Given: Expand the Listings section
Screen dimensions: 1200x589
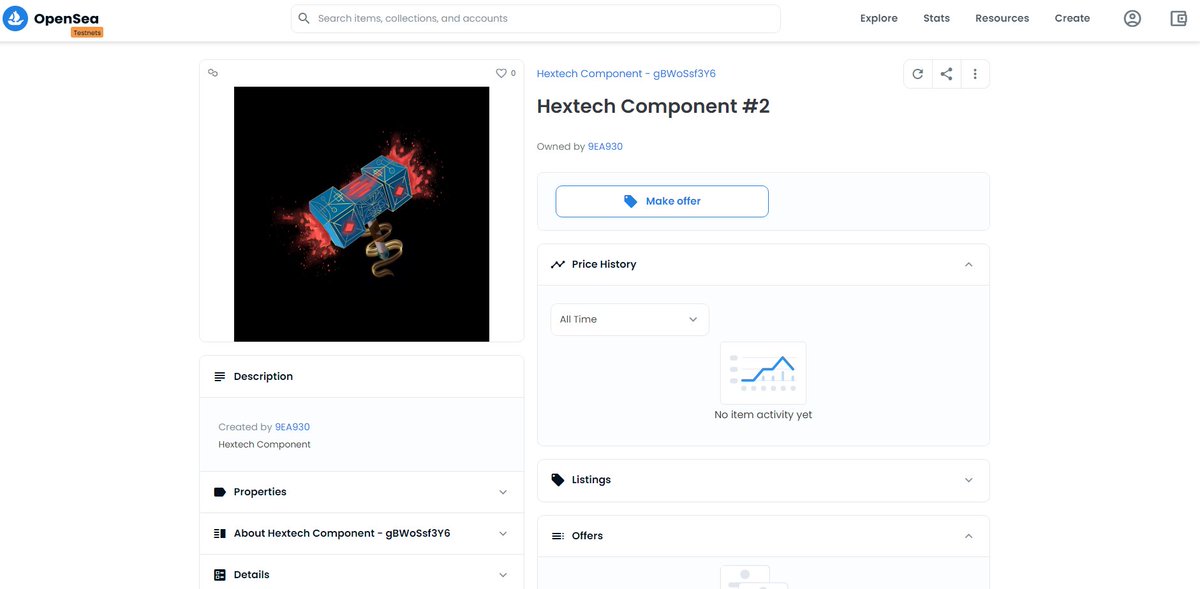Looking at the screenshot, I should coord(968,479).
